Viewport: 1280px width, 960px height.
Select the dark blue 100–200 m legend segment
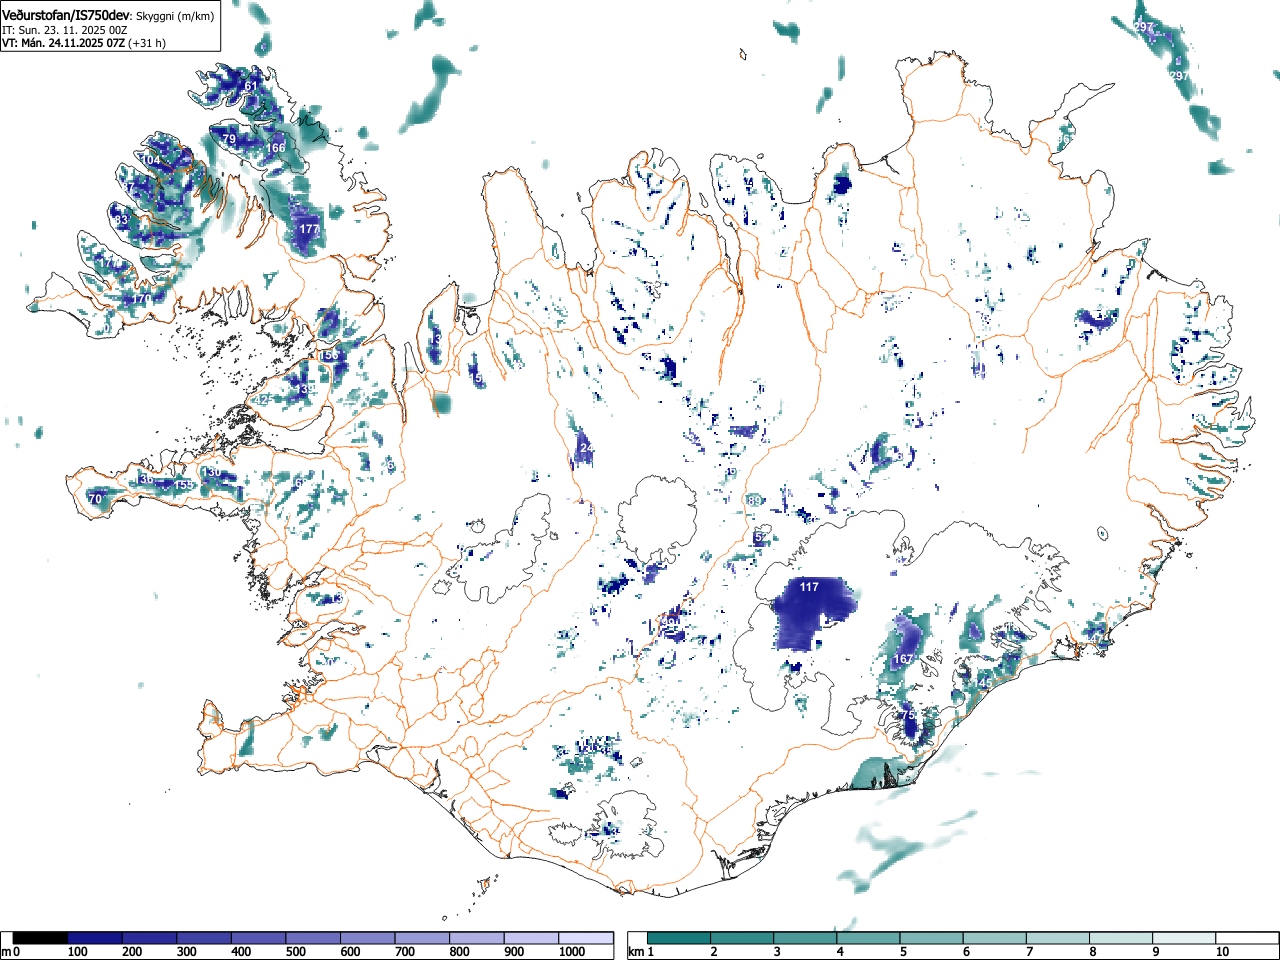tap(95, 938)
